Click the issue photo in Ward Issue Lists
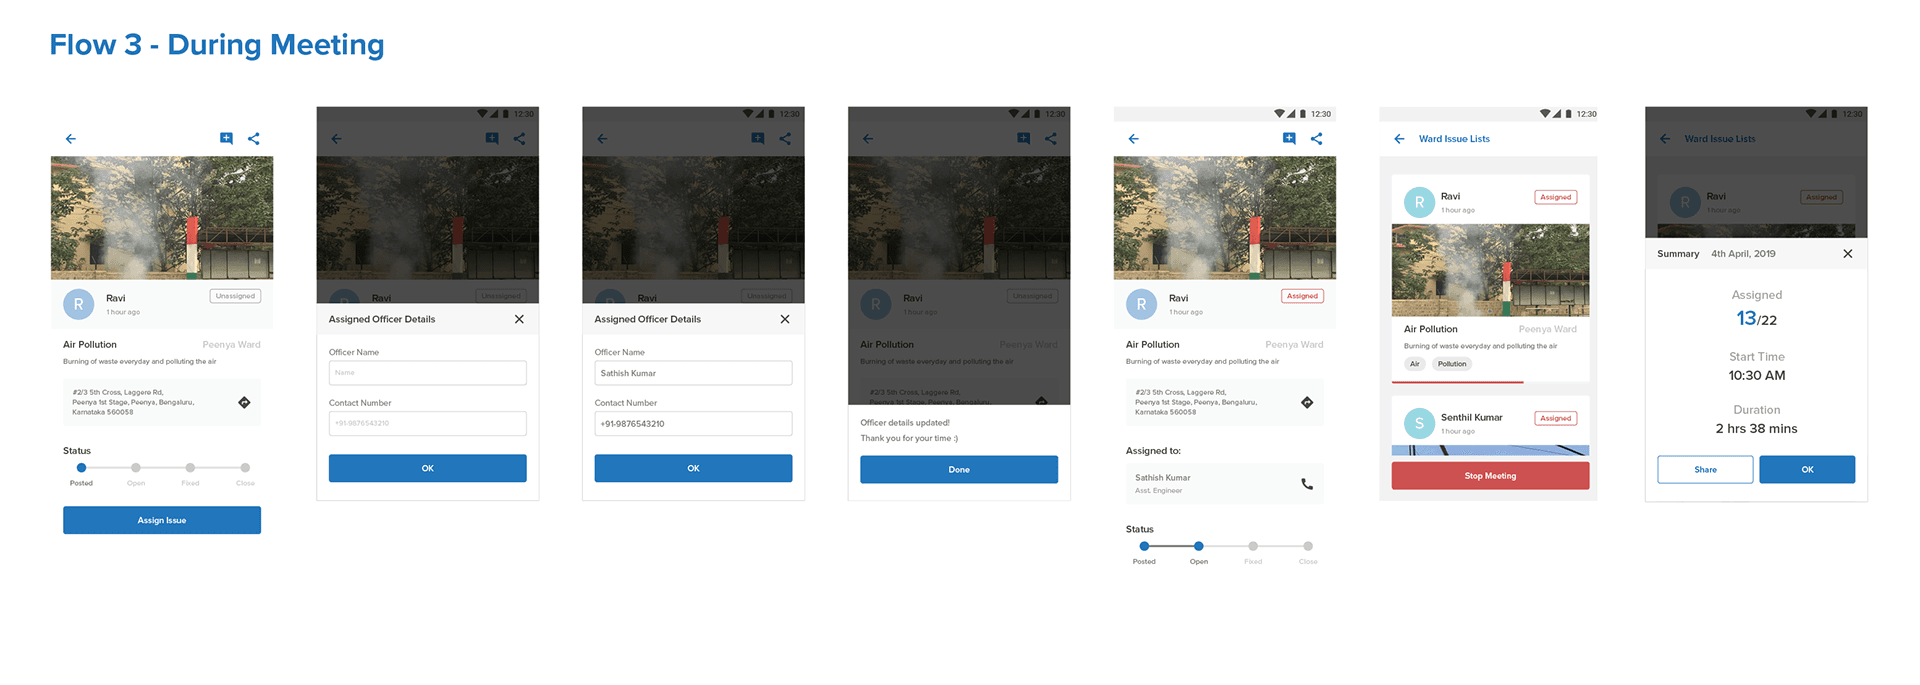The width and height of the screenshot is (1920, 685). 1490,270
